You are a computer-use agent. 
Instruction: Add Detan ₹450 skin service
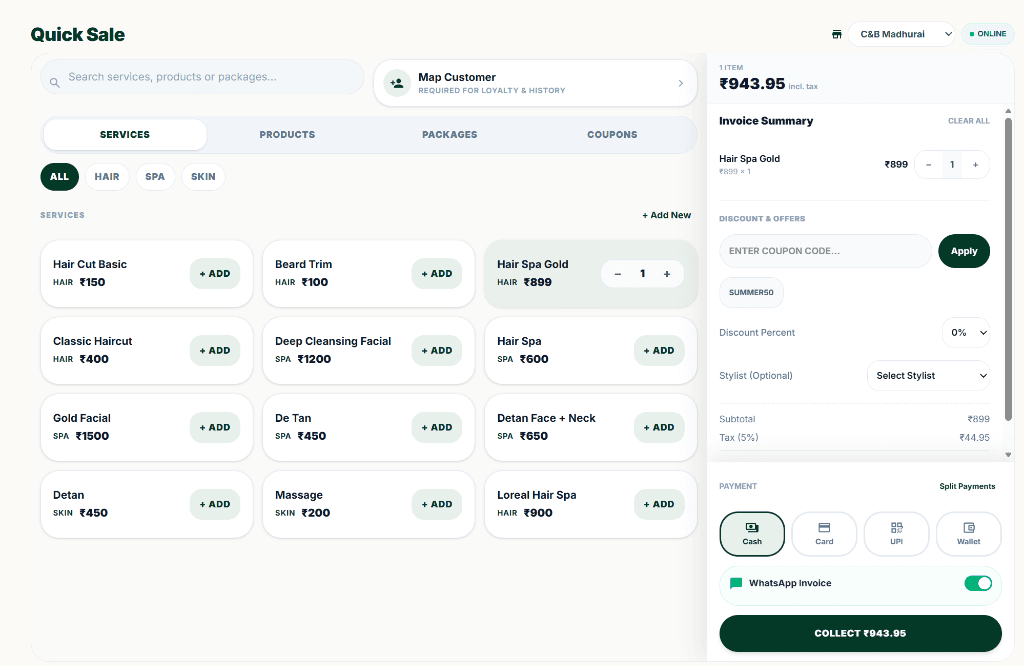coord(215,504)
